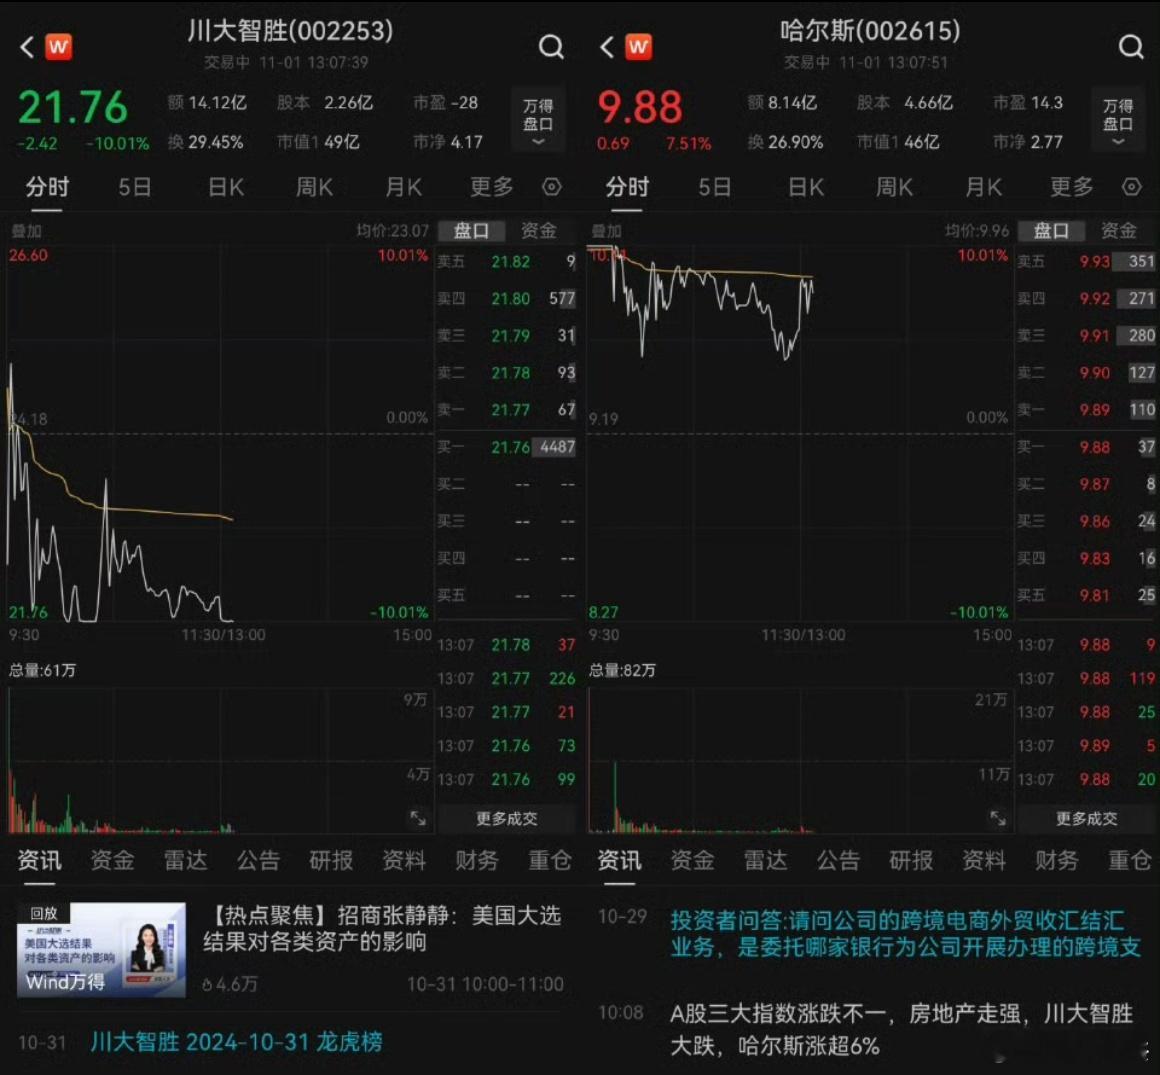1160x1075 pixels.
Task: Switch 哈尔斯 chart to 月K
Action: [983, 187]
